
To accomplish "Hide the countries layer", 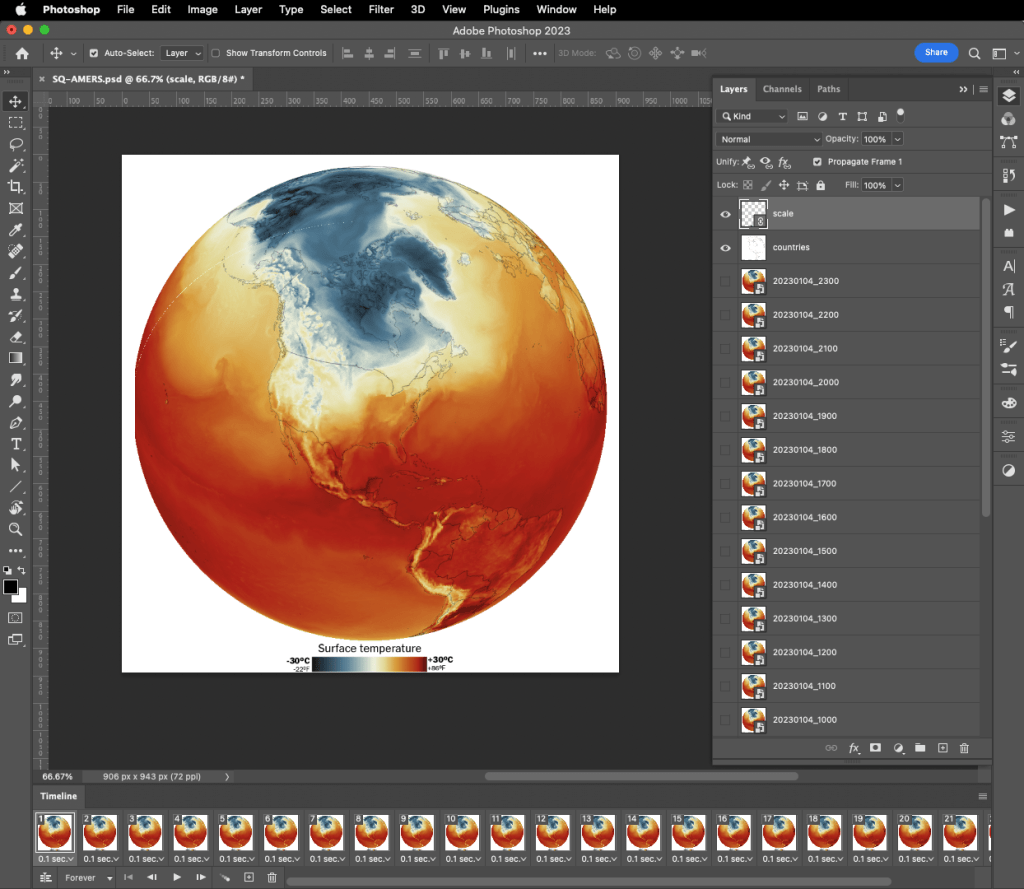I will point(726,247).
